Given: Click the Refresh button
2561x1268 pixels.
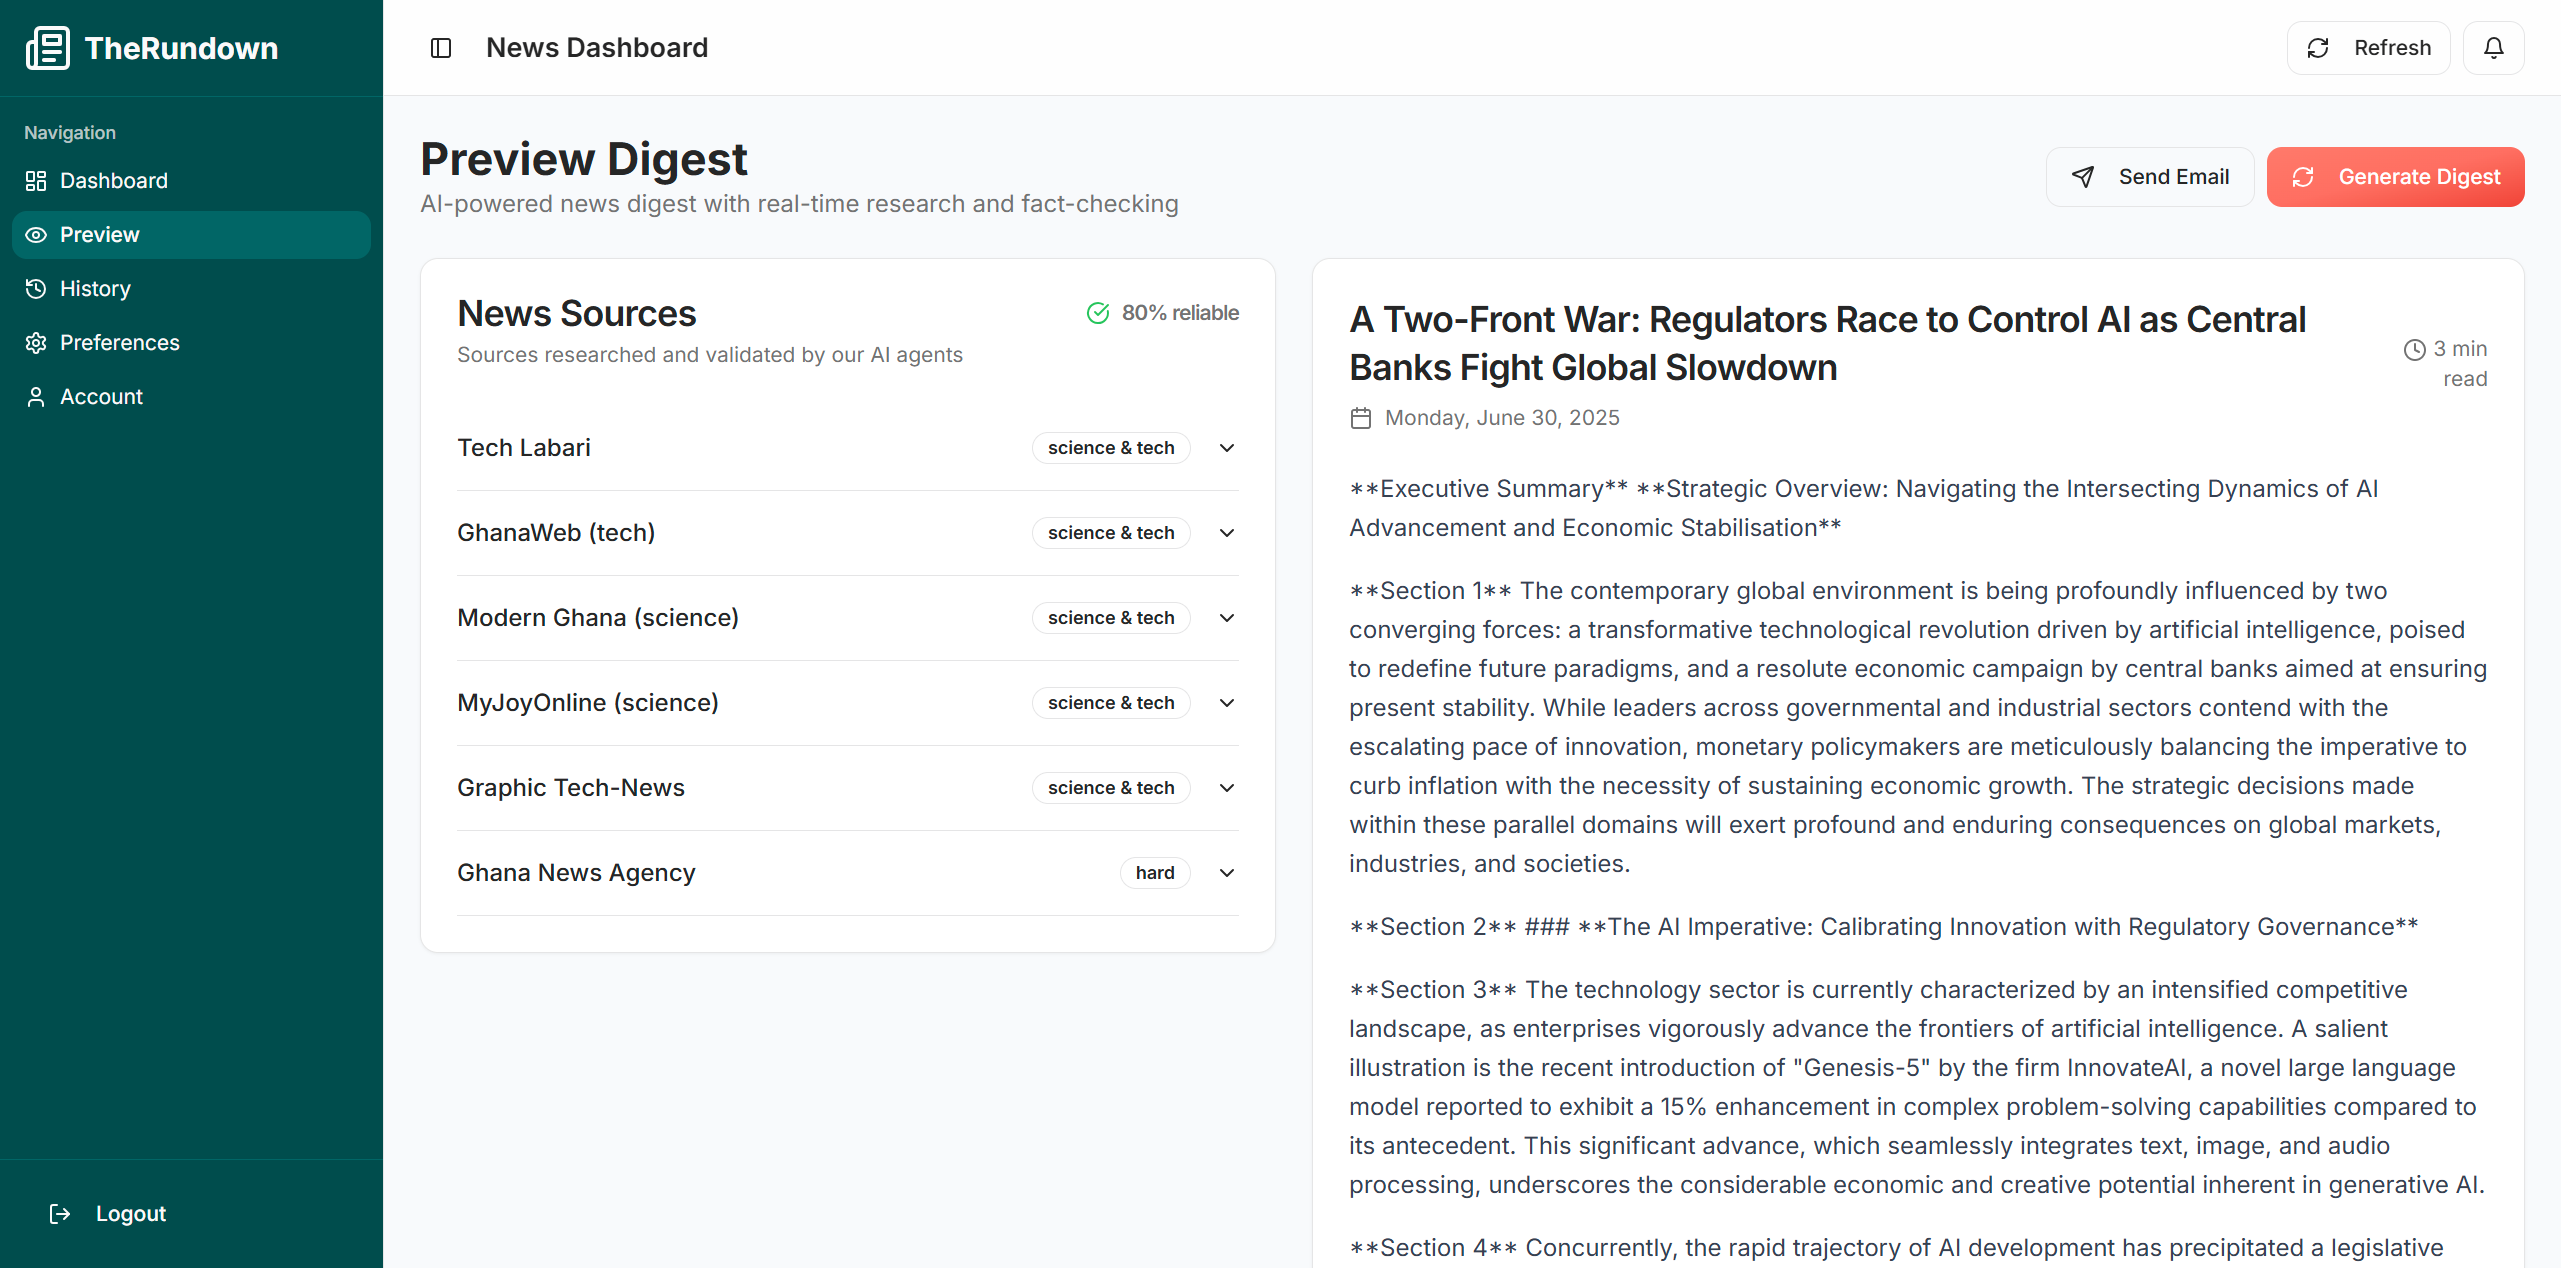Looking at the screenshot, I should coord(2368,48).
